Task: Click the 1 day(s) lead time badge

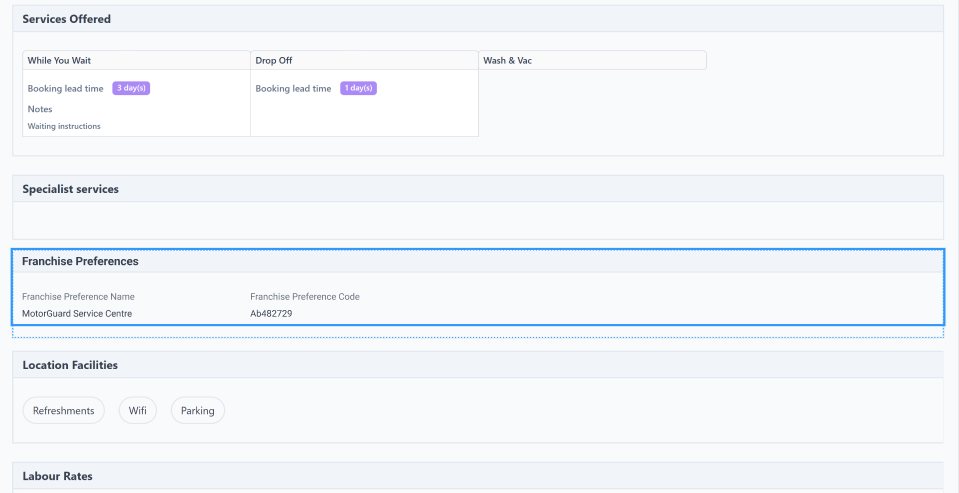Action: pyautogui.click(x=358, y=88)
